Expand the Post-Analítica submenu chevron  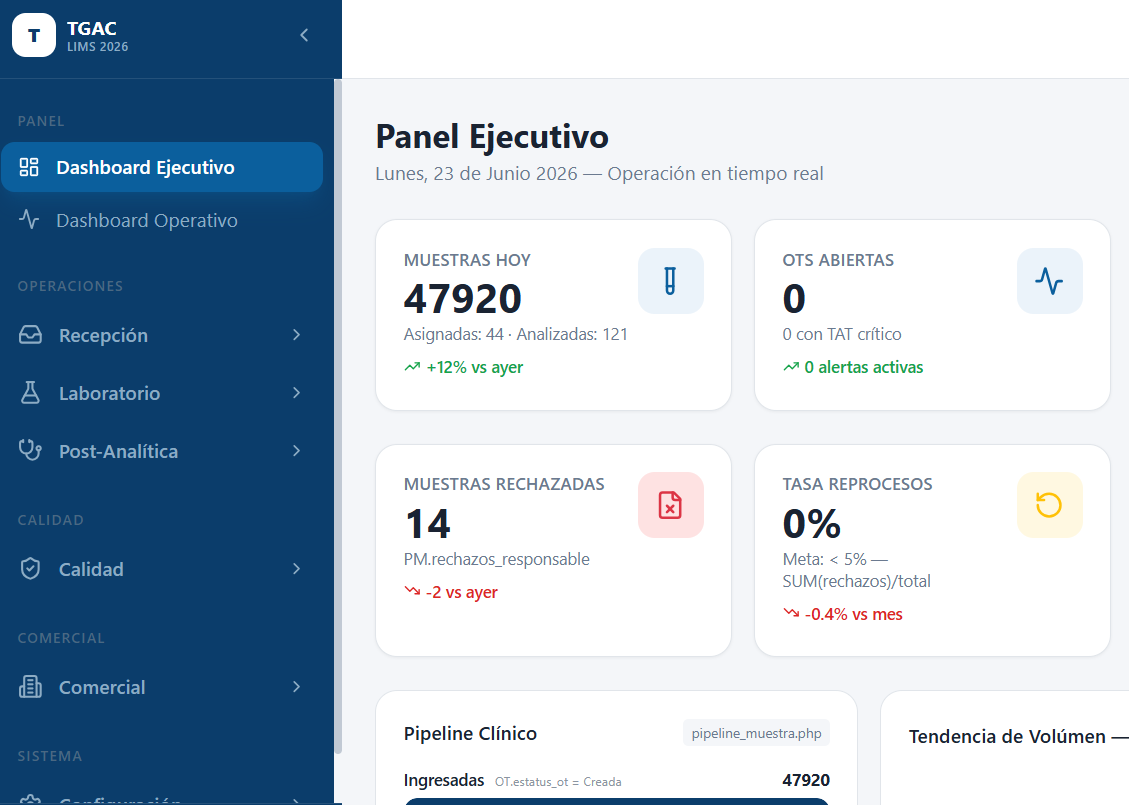click(297, 451)
